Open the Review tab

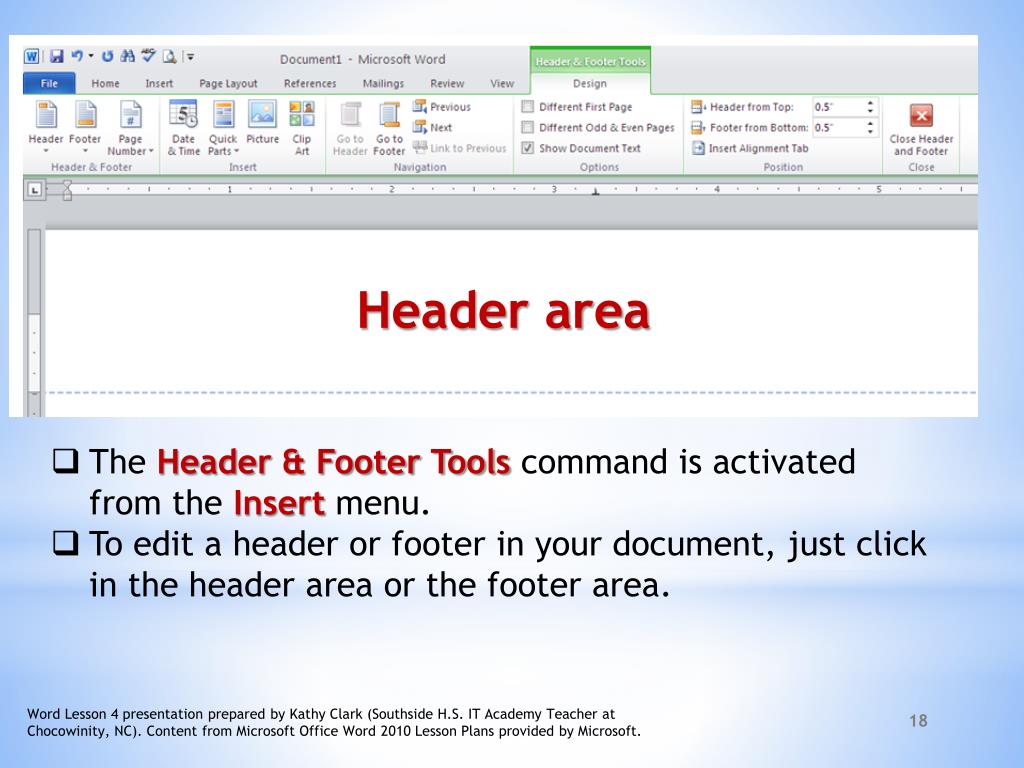(x=447, y=84)
